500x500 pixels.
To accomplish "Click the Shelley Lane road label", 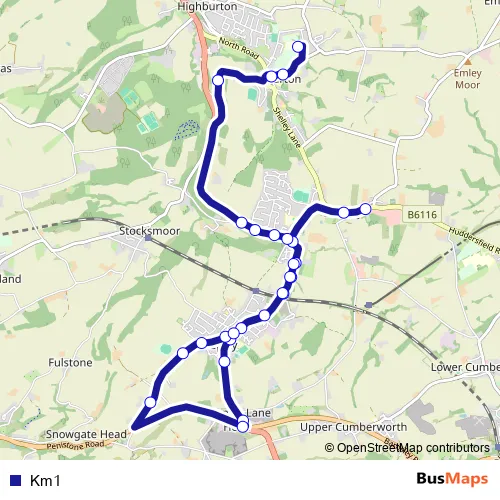I will tap(287, 127).
